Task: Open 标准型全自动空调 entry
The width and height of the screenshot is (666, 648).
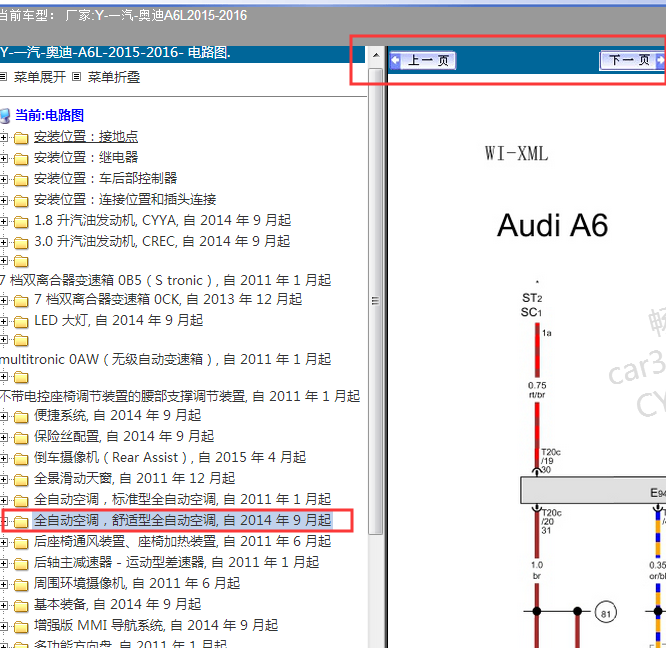Action: tap(183, 499)
